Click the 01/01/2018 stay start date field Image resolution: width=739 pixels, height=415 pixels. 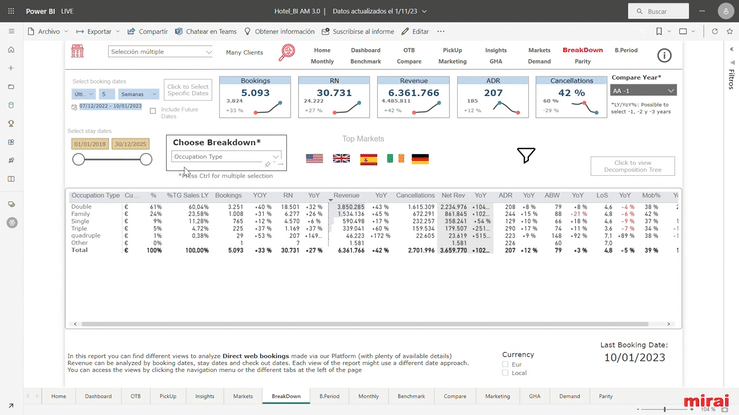tap(90, 144)
